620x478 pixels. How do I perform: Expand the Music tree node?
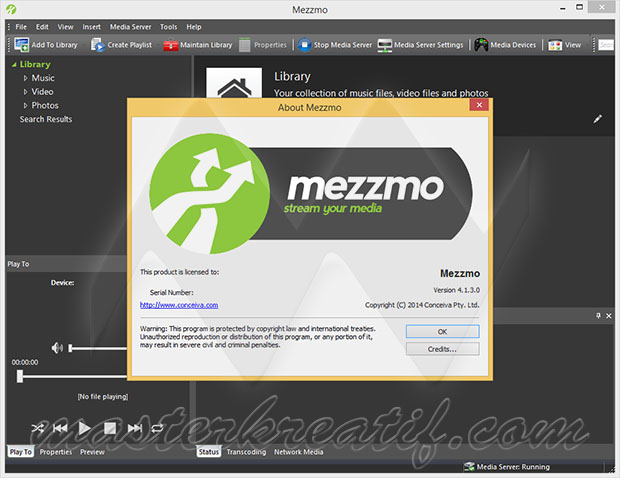(x=26, y=78)
